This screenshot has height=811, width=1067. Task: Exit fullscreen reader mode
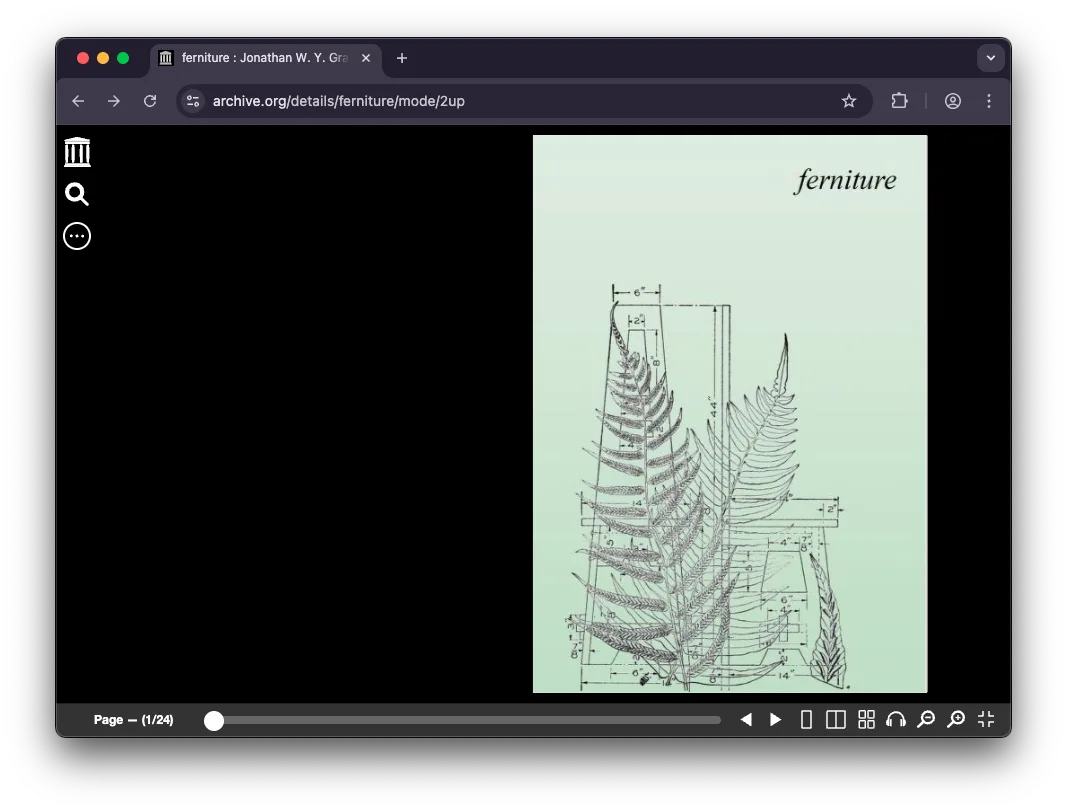pos(986,720)
